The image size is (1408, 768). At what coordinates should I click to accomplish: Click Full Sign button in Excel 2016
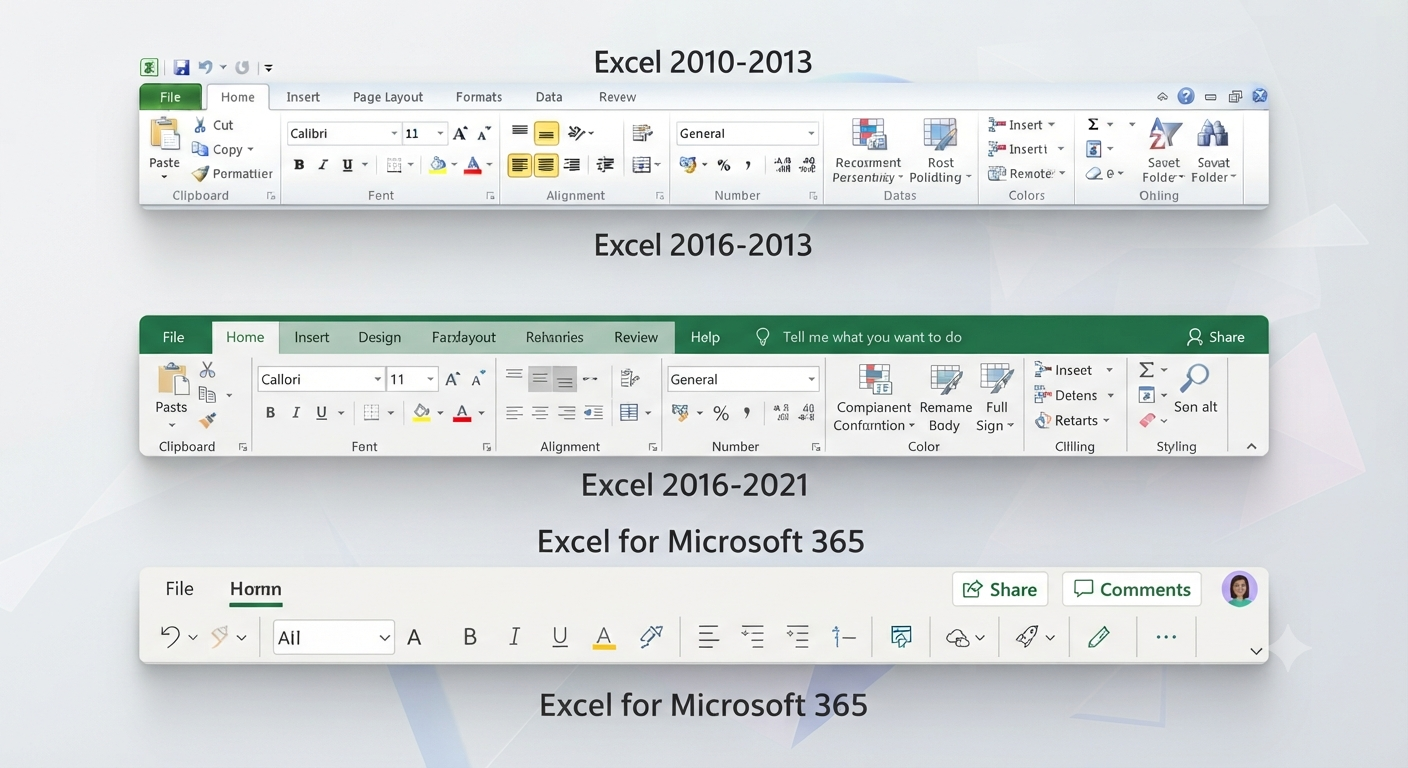pos(996,397)
